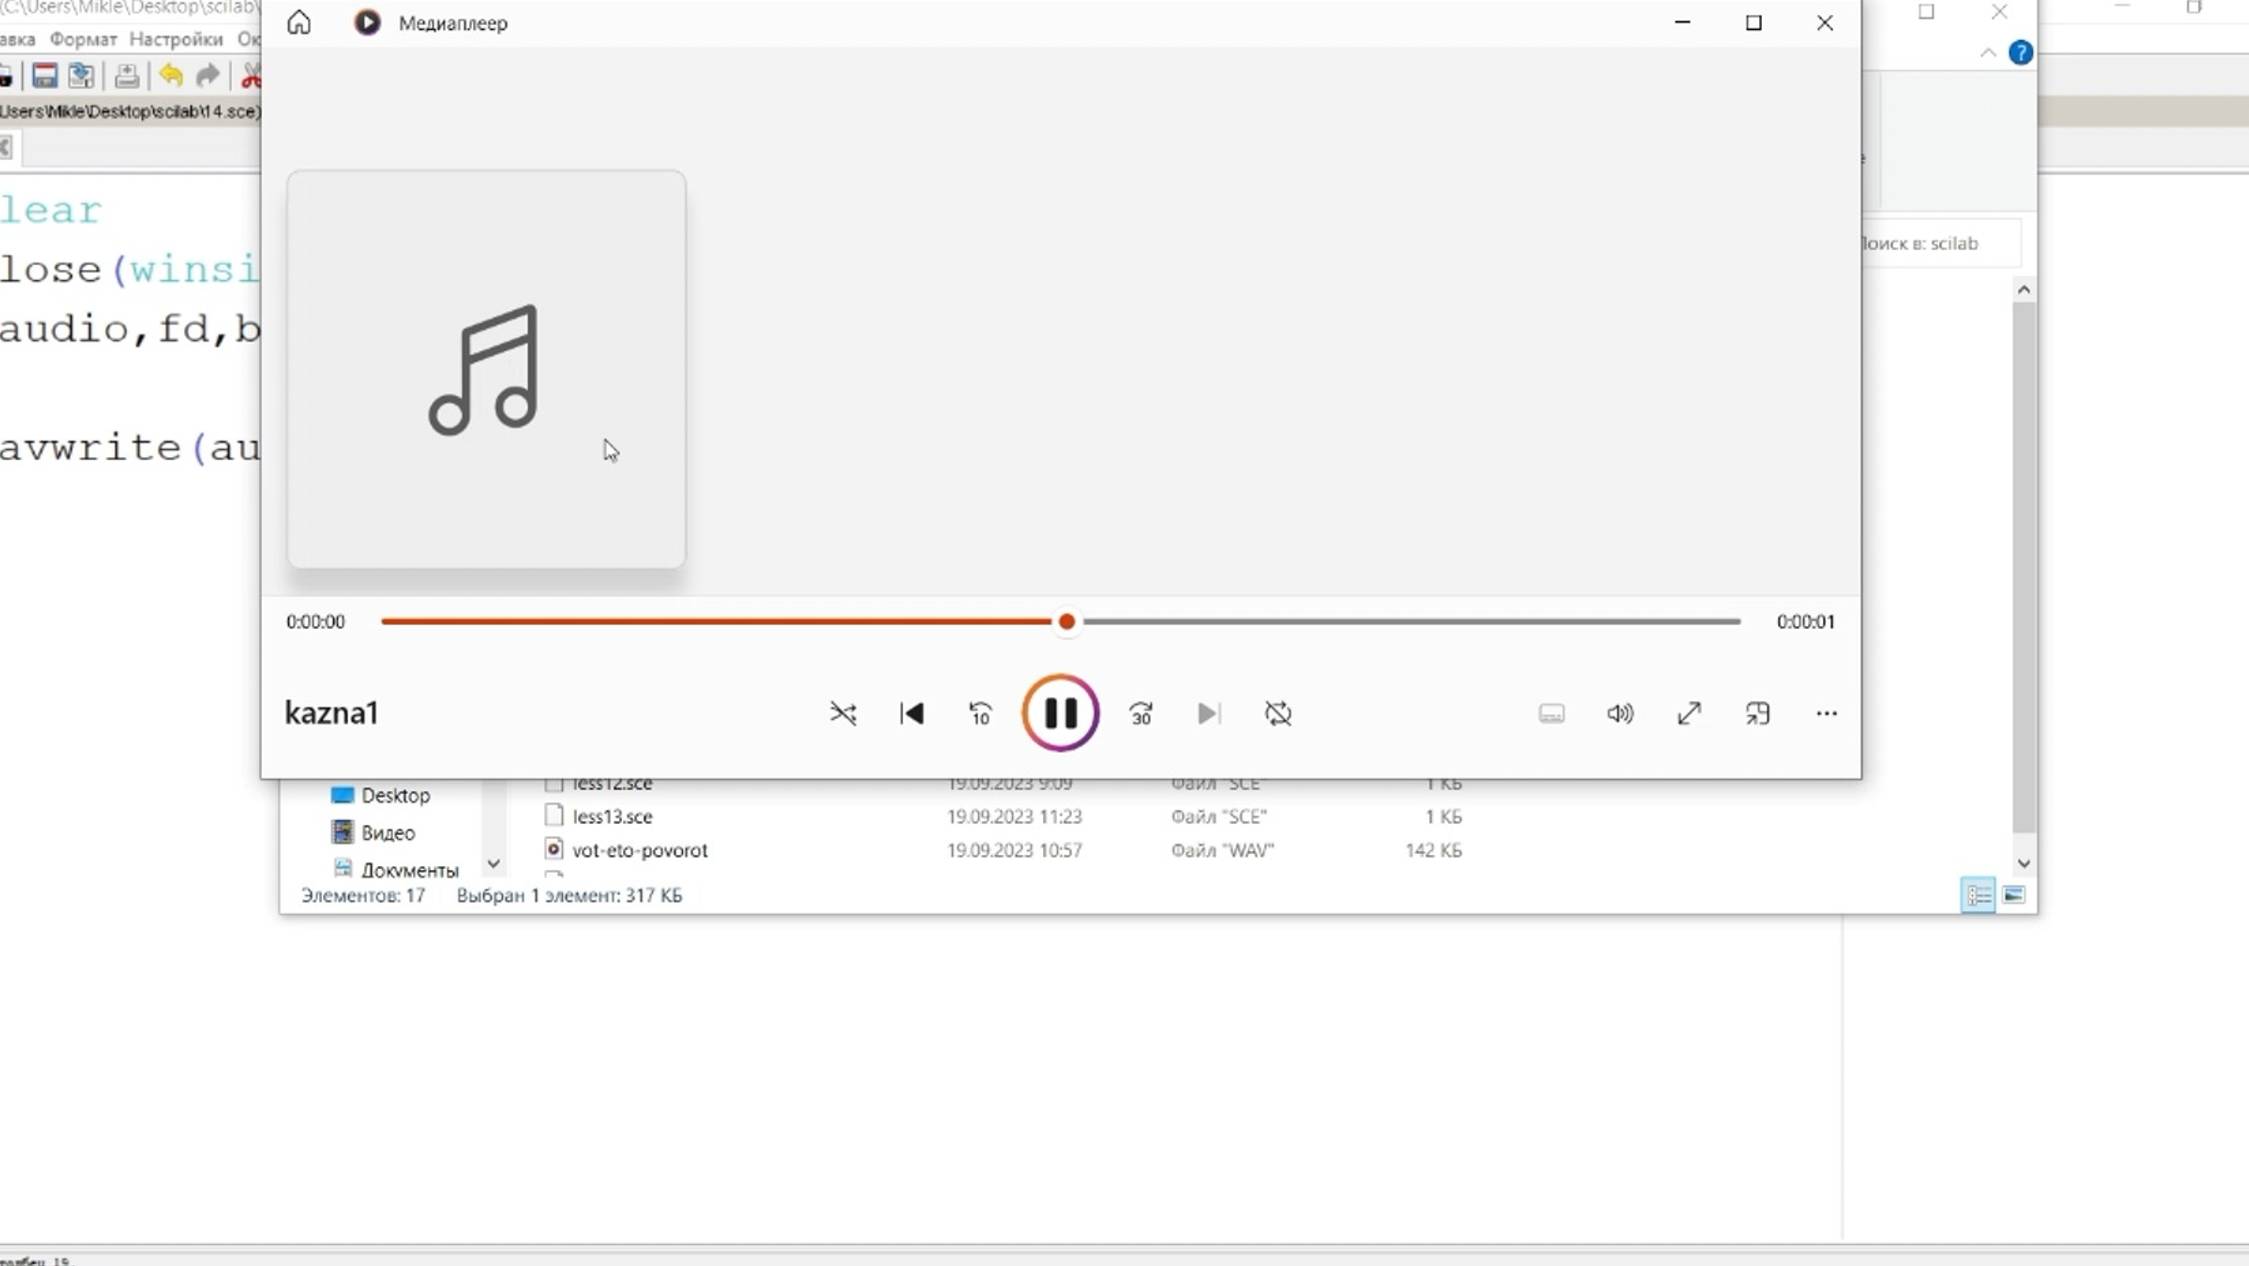The height and width of the screenshot is (1266, 2249).
Task: Check the less13.sce file checkbox
Action: tap(554, 816)
